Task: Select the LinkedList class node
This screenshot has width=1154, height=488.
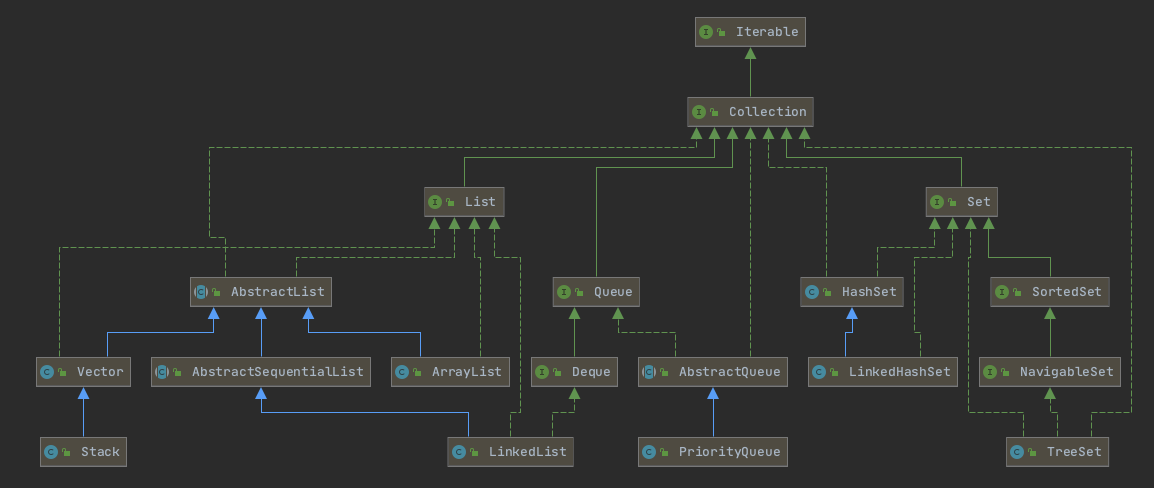Action: point(511,452)
